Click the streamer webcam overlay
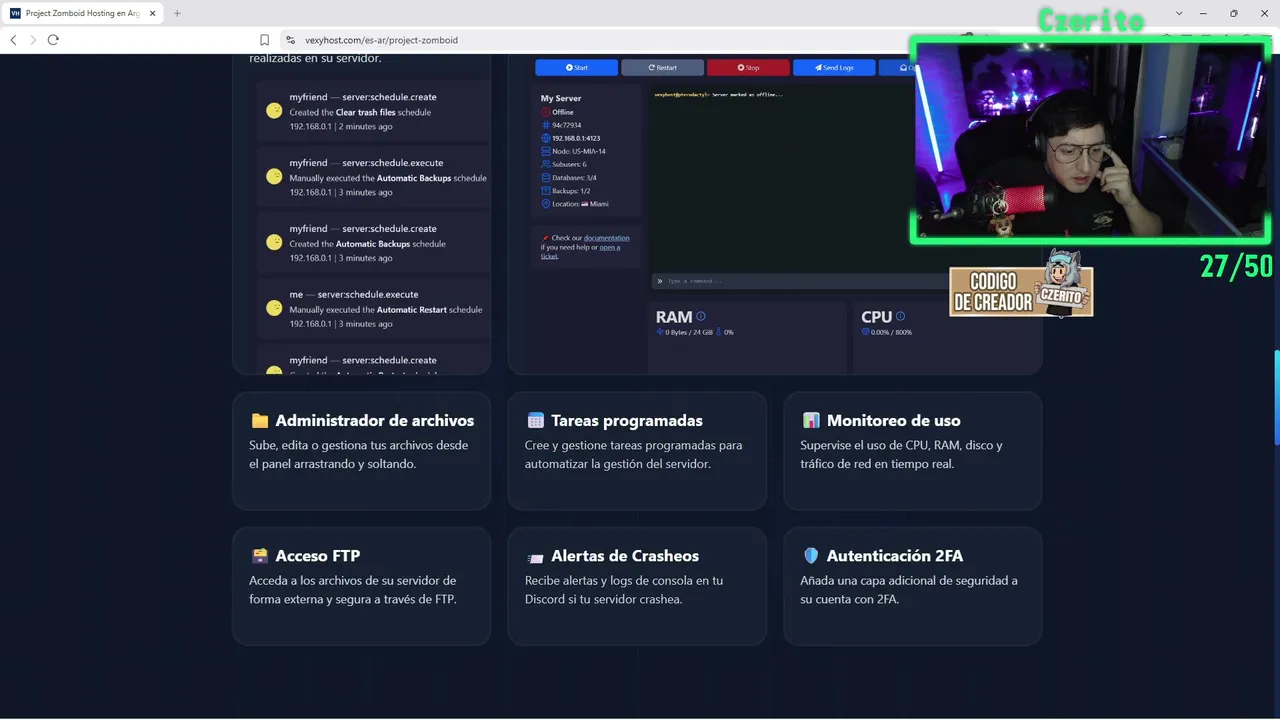The height and width of the screenshot is (720, 1280). coord(1090,141)
